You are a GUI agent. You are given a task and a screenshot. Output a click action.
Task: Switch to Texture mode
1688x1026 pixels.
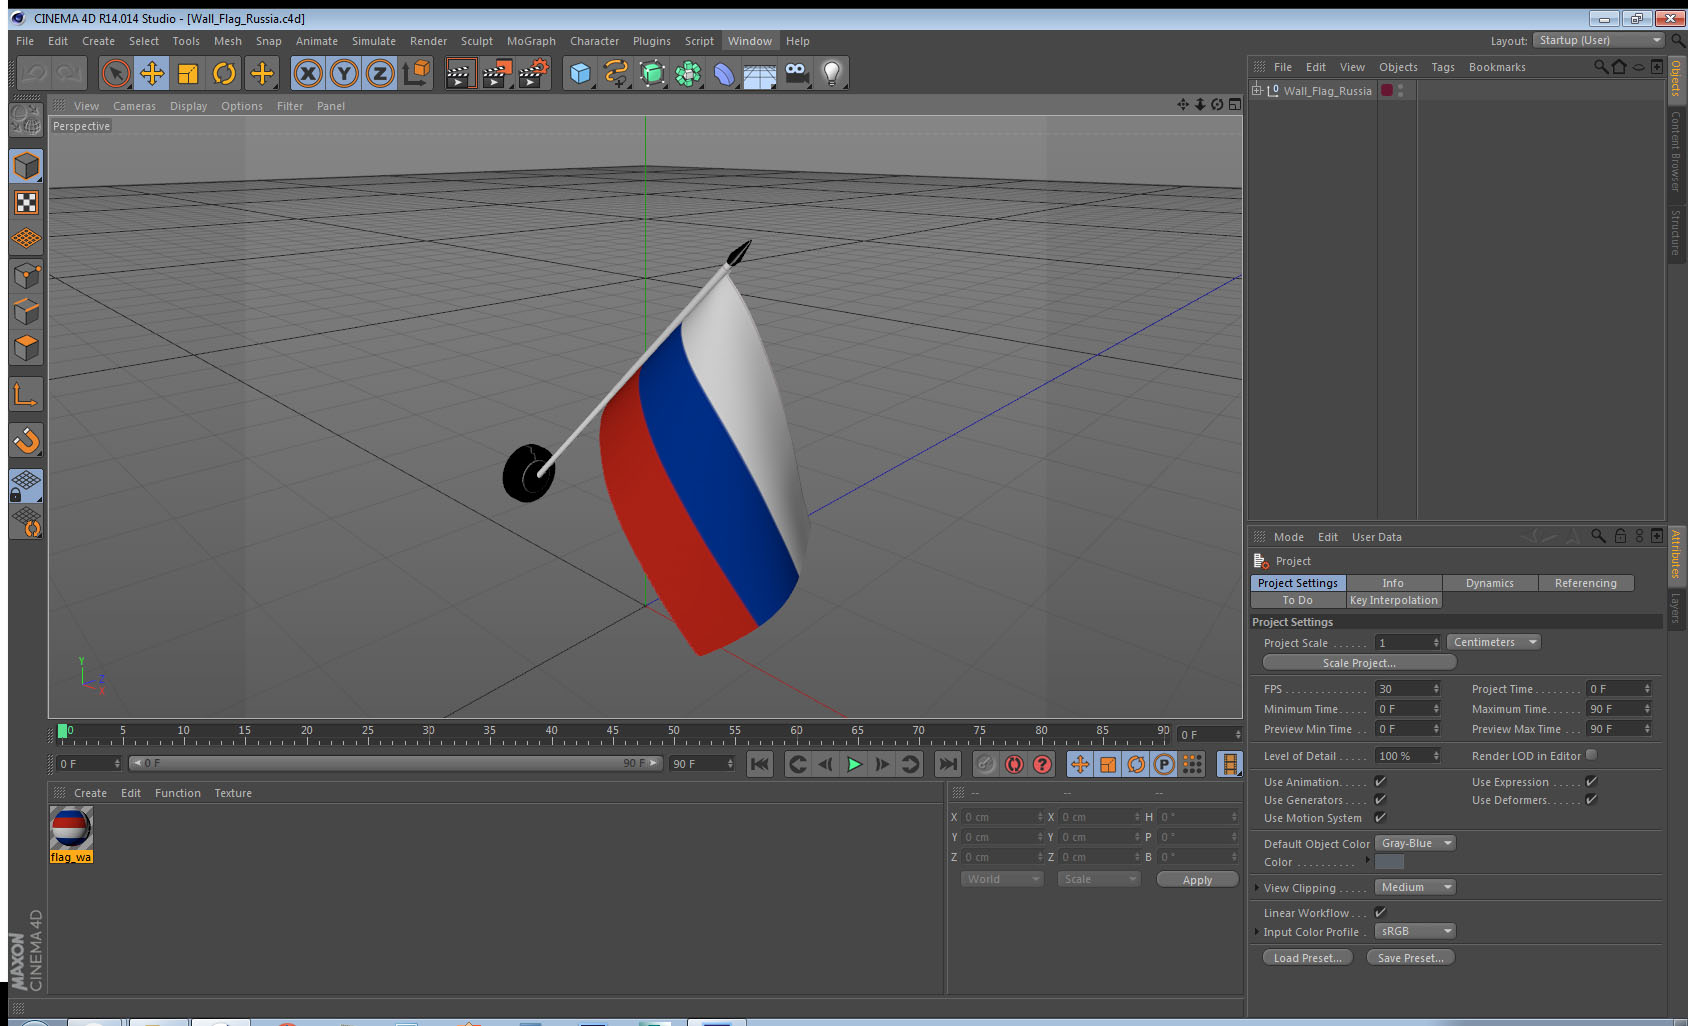(x=26, y=203)
